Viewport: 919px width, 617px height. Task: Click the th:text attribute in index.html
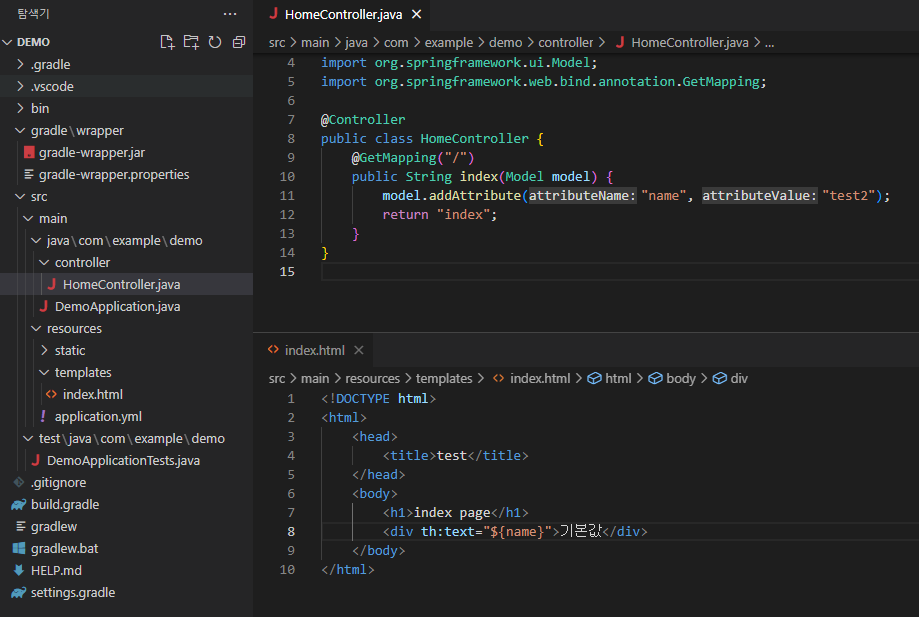(448, 531)
